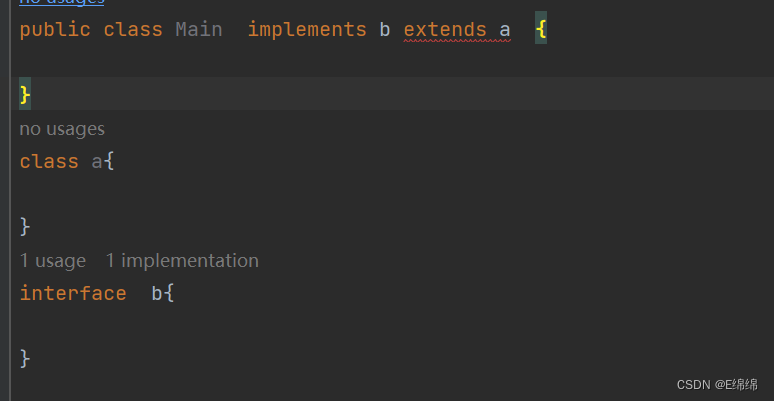Image resolution: width=774 pixels, height=401 pixels.
Task: Click the "implements" keyword
Action: [307, 30]
